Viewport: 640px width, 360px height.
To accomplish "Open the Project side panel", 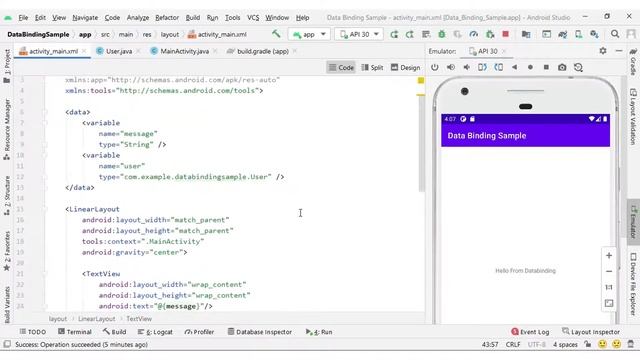I will [7, 66].
